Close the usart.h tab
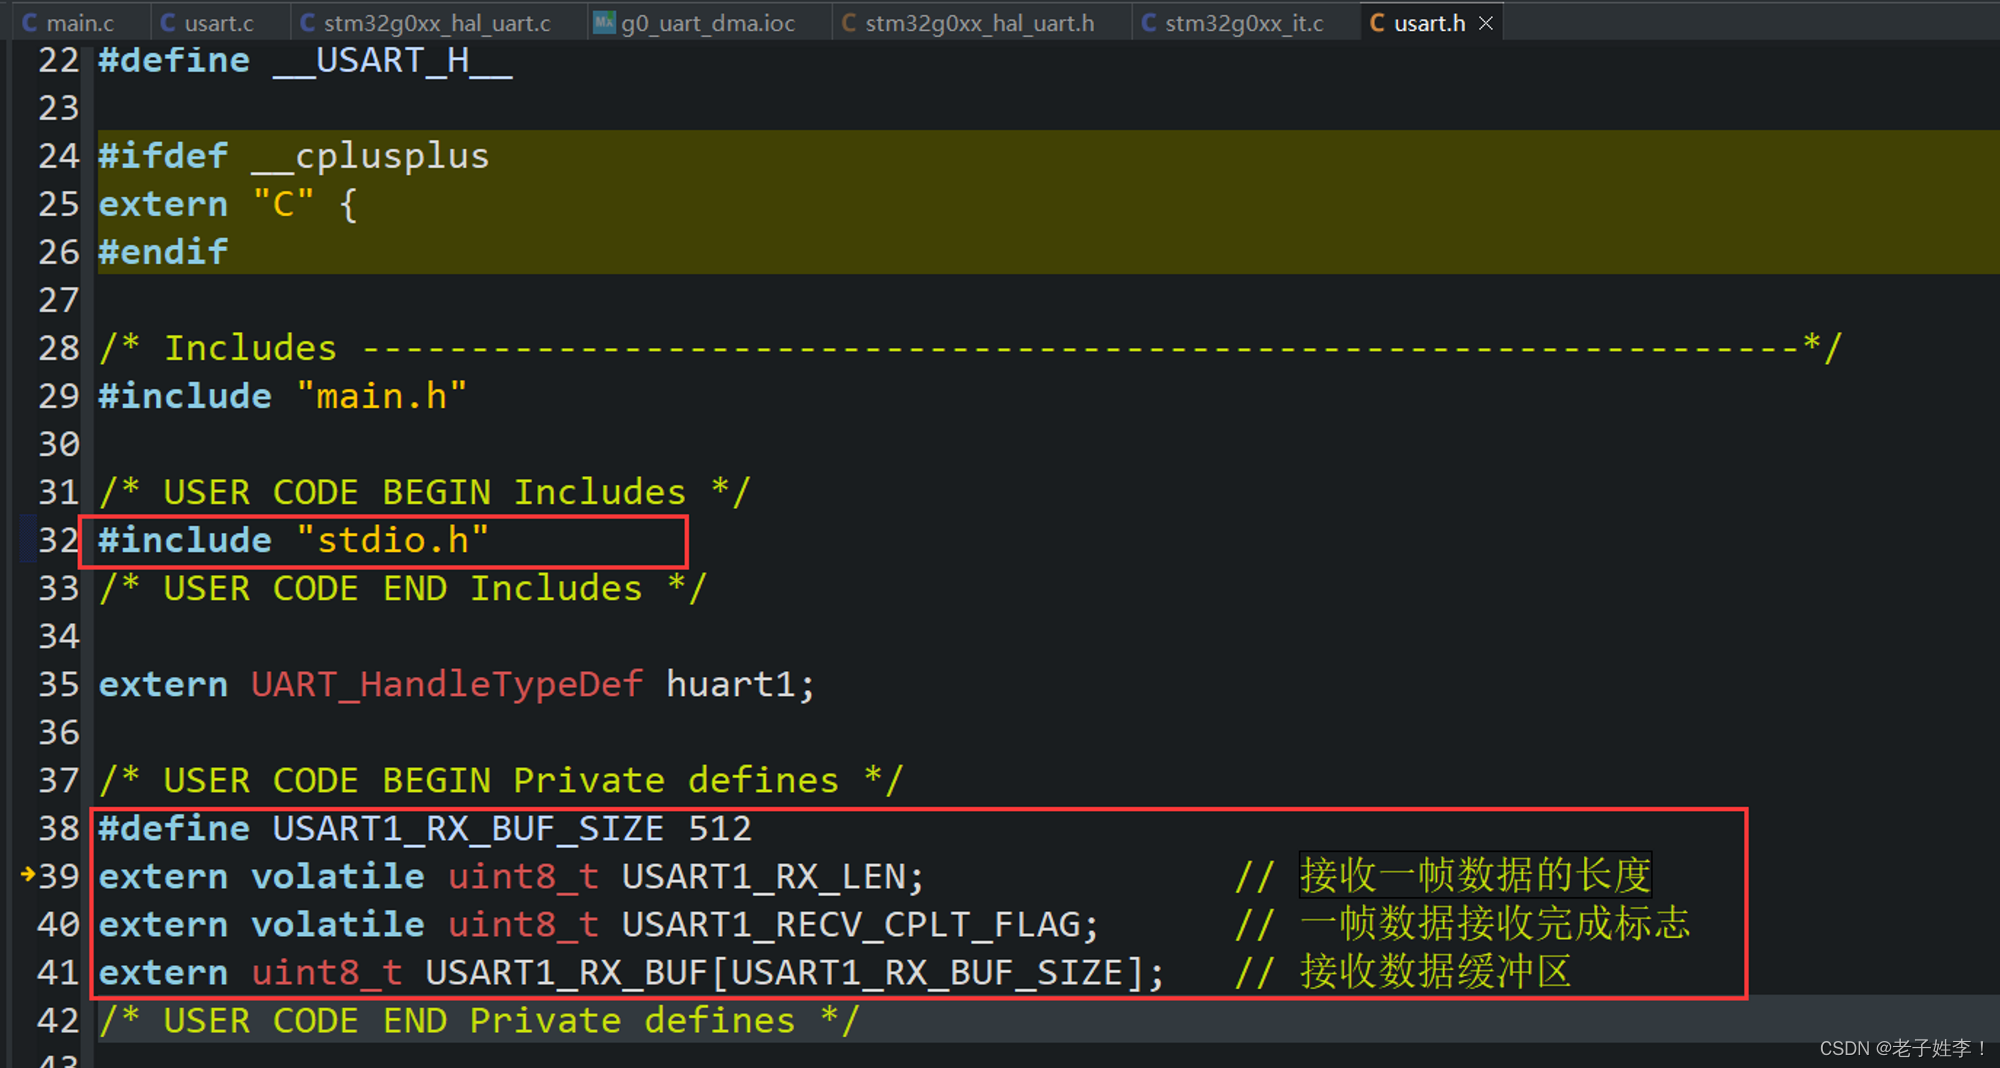Image resolution: width=2000 pixels, height=1068 pixels. (1486, 23)
